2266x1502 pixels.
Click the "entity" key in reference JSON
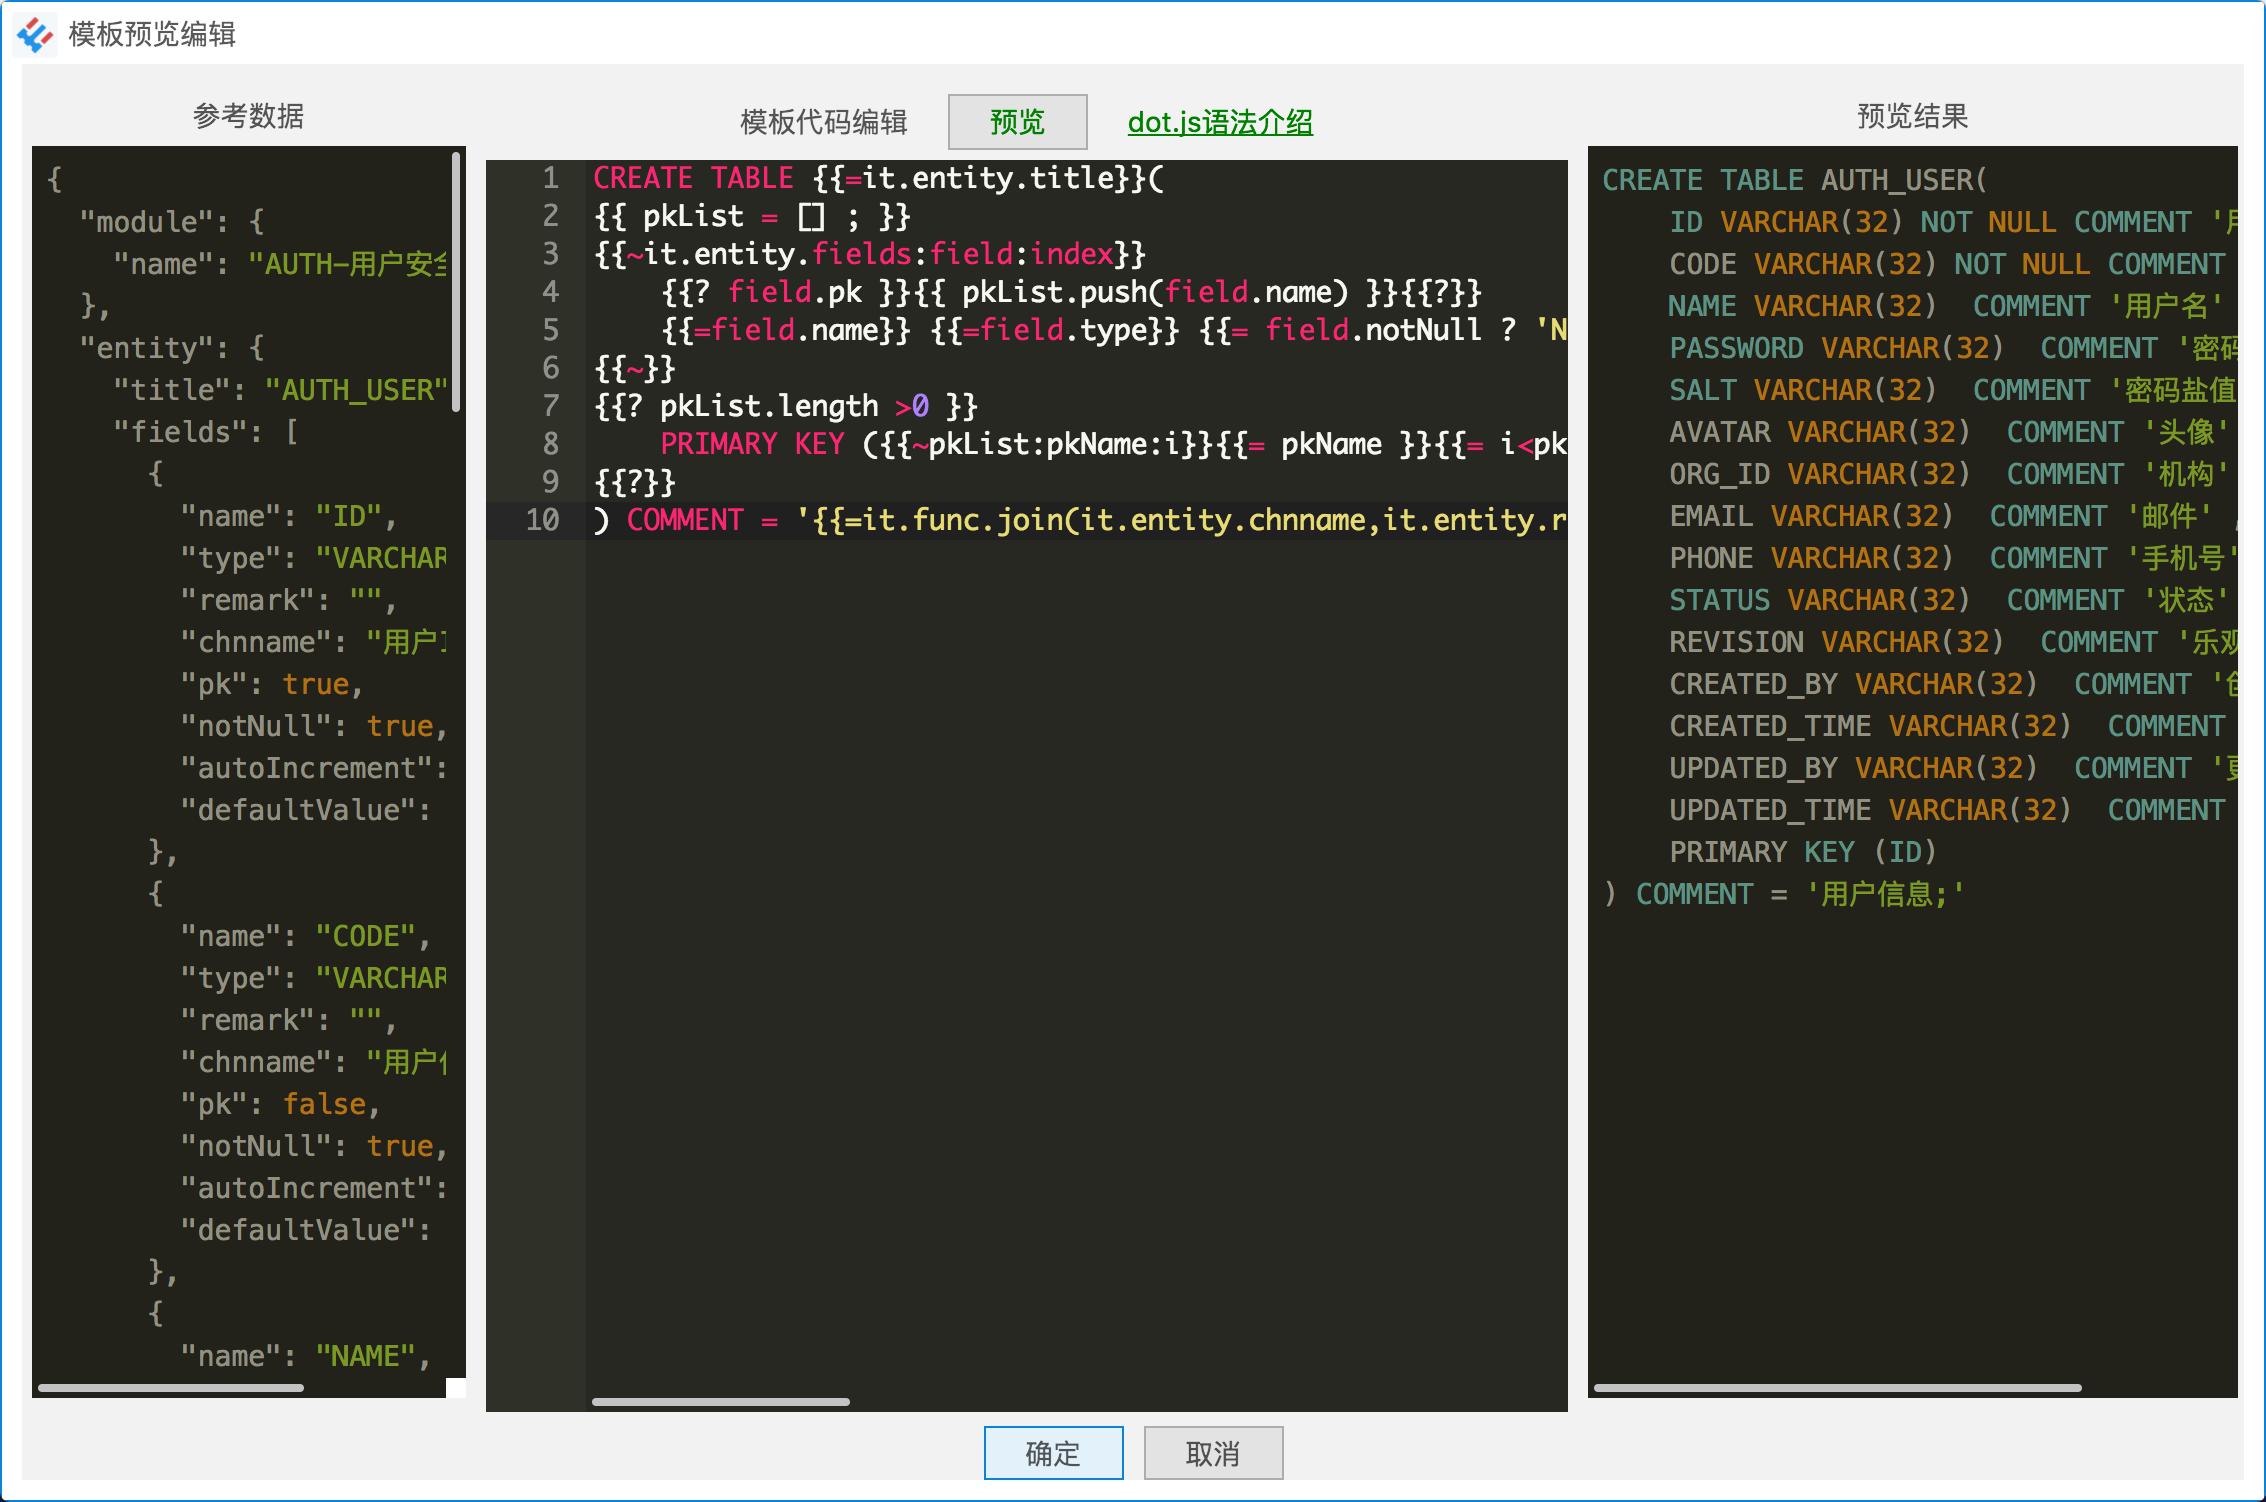coord(138,348)
